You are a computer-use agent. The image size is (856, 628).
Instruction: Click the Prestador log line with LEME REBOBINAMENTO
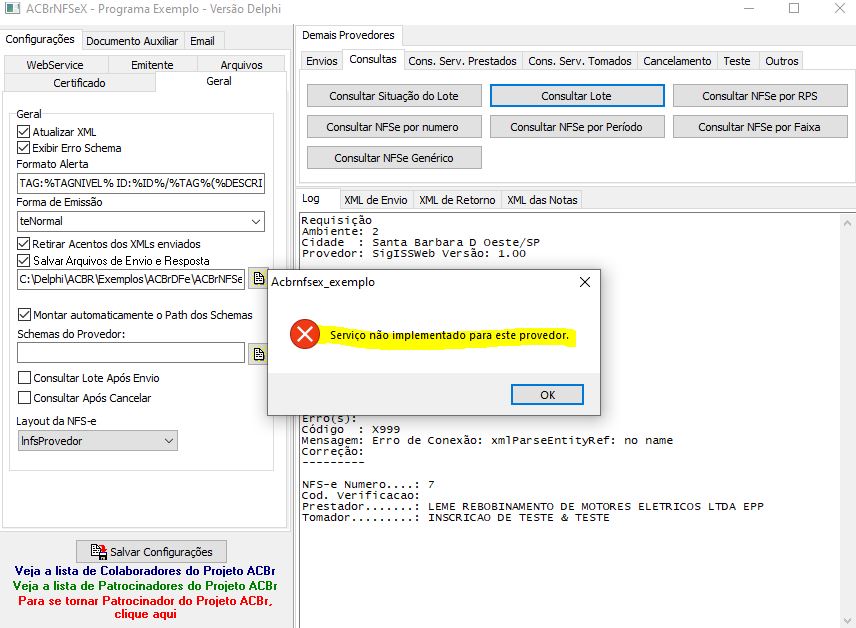pos(533,506)
